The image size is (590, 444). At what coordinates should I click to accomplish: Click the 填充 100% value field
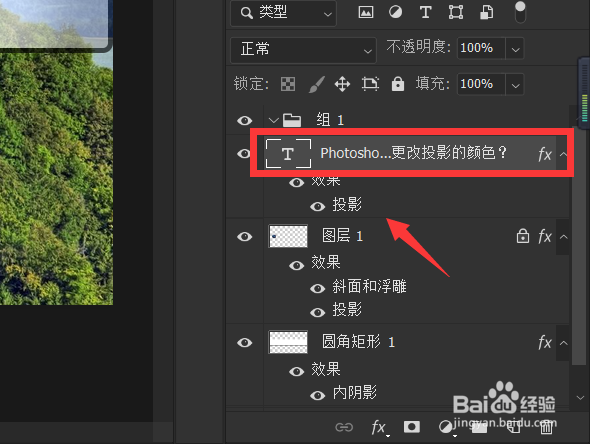[481, 84]
